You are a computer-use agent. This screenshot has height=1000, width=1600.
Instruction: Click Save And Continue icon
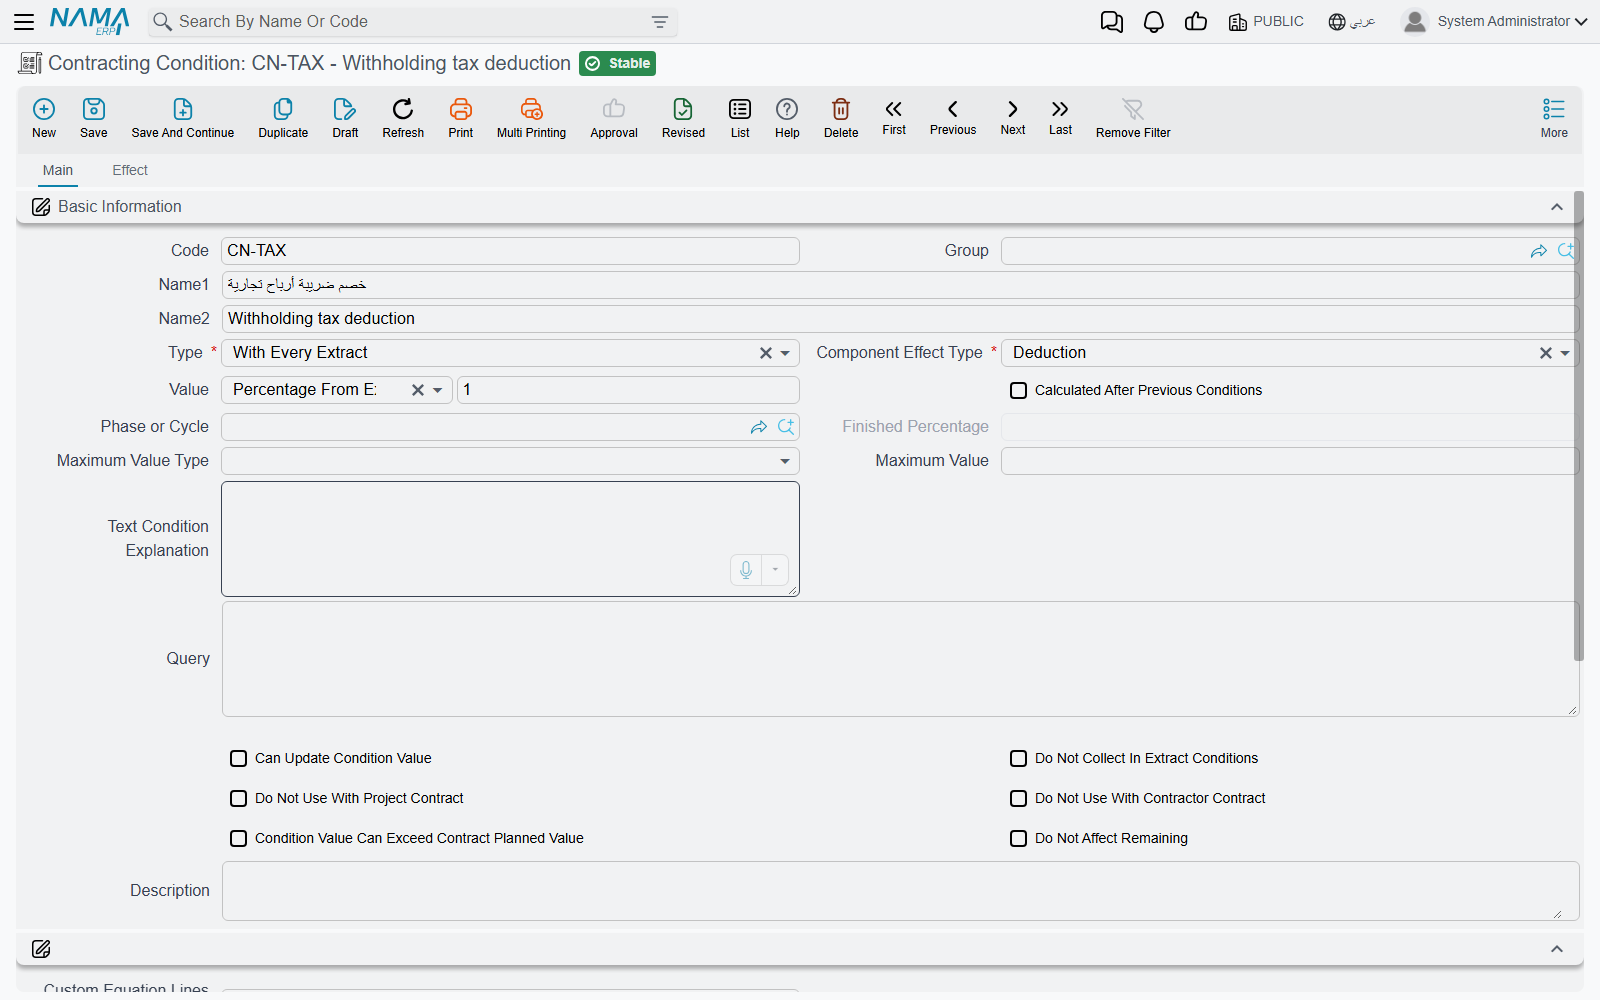183,109
